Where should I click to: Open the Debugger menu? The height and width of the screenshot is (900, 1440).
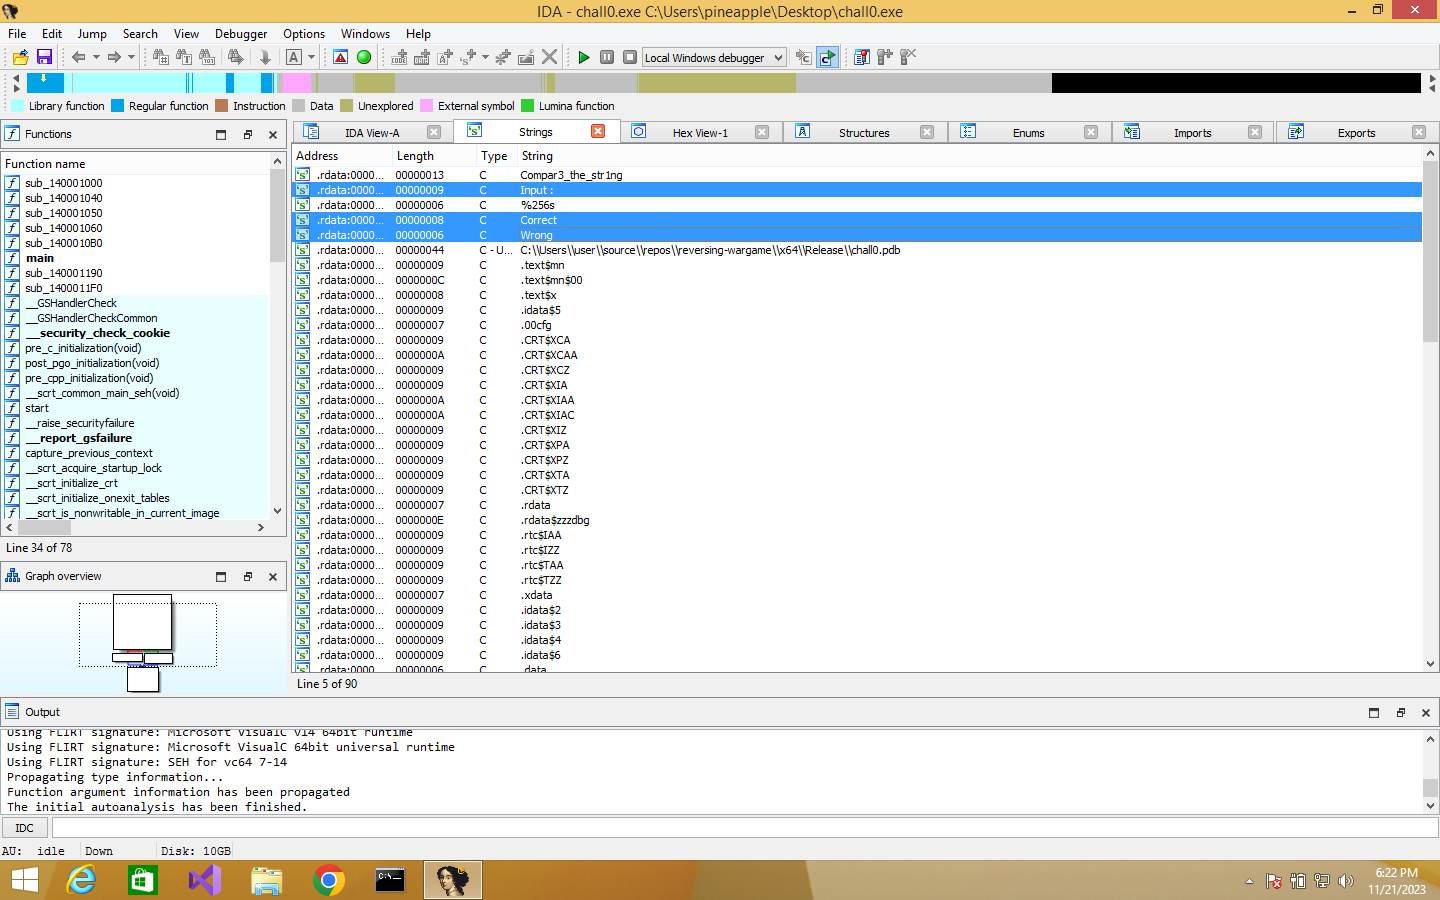tap(241, 33)
